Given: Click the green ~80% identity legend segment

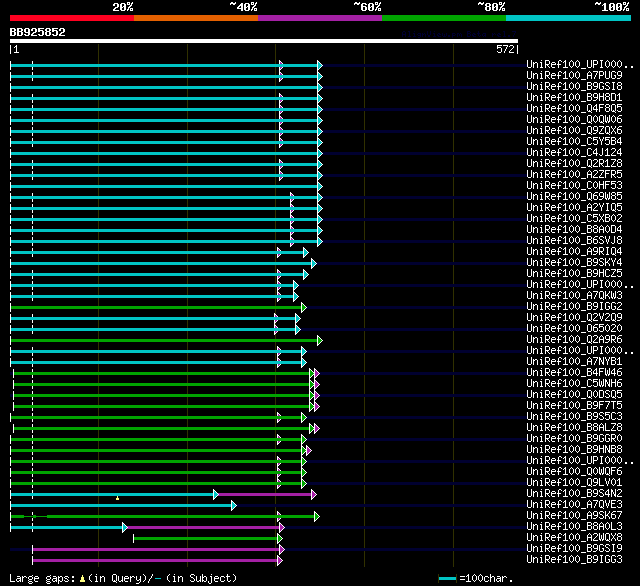Looking at the screenshot, I should click(x=444, y=18).
